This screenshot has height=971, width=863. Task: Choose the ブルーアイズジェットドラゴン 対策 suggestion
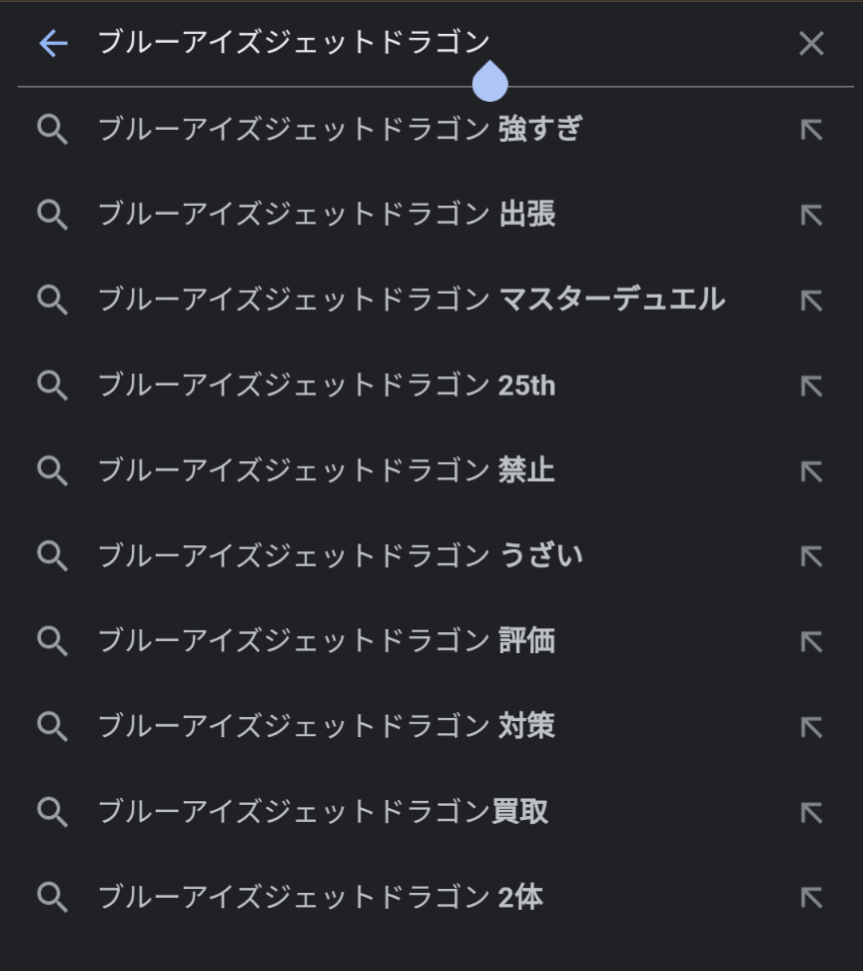[x=326, y=727]
